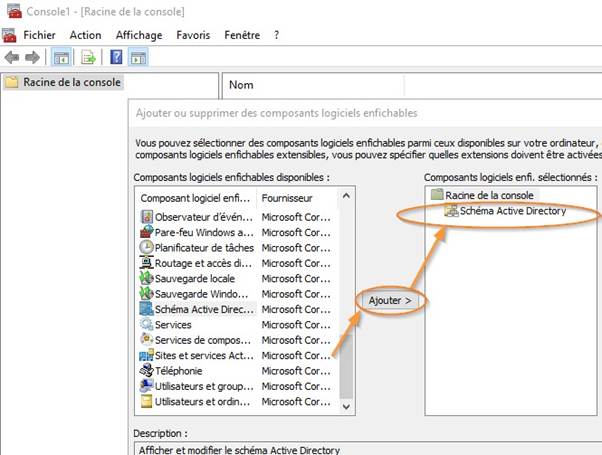The height and width of the screenshot is (455, 602).
Task: Click the selected Schéma Active Directory icon
Action: point(452,210)
